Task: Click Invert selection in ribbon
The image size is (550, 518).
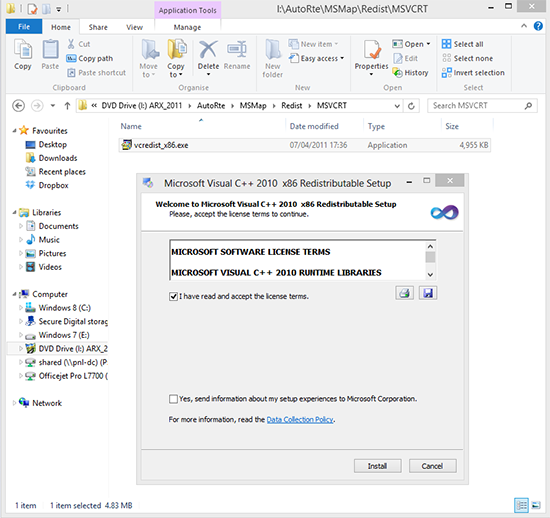Action: point(473,73)
